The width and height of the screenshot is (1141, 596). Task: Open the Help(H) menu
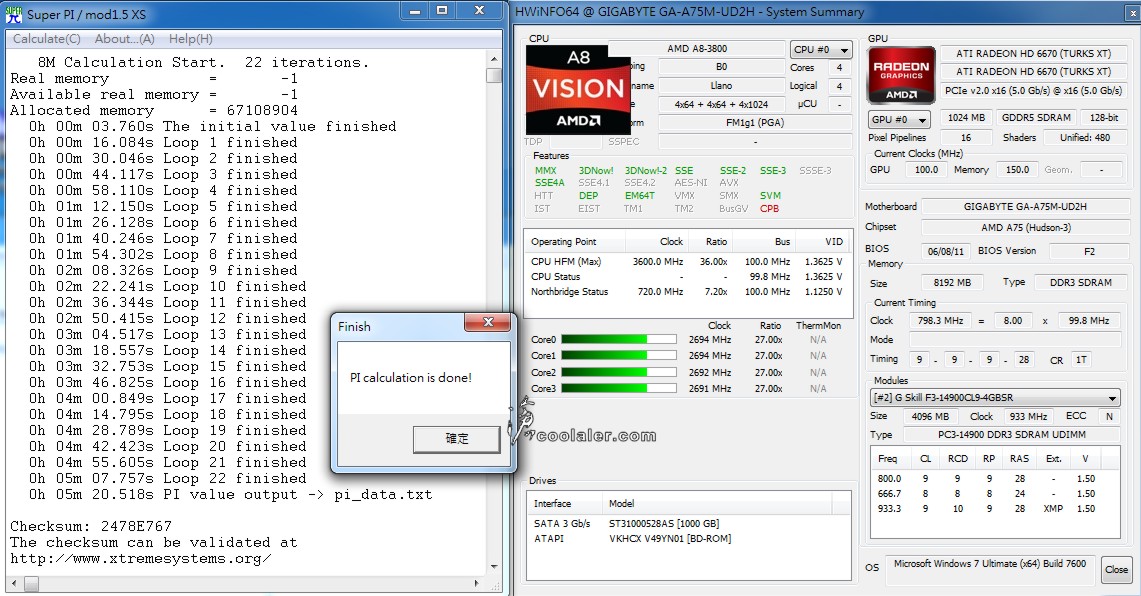[x=191, y=39]
